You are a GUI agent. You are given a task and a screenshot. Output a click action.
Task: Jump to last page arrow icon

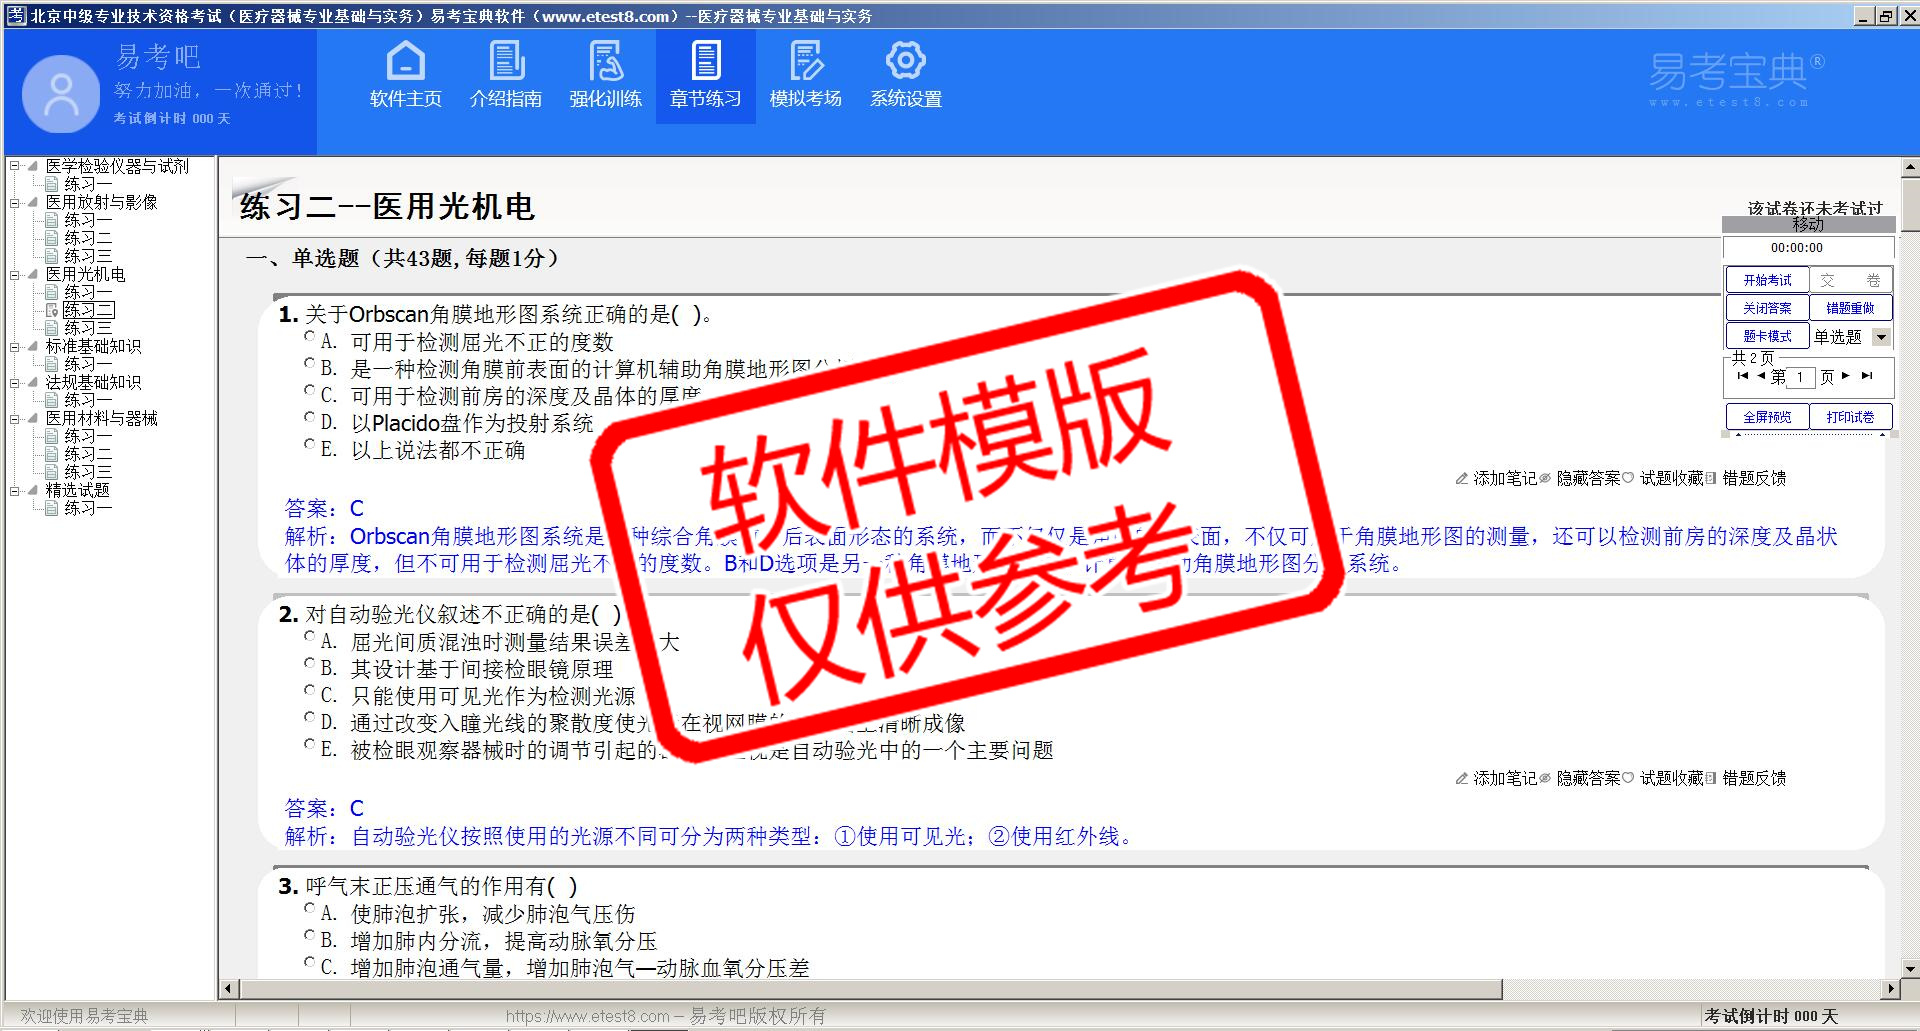click(1866, 376)
